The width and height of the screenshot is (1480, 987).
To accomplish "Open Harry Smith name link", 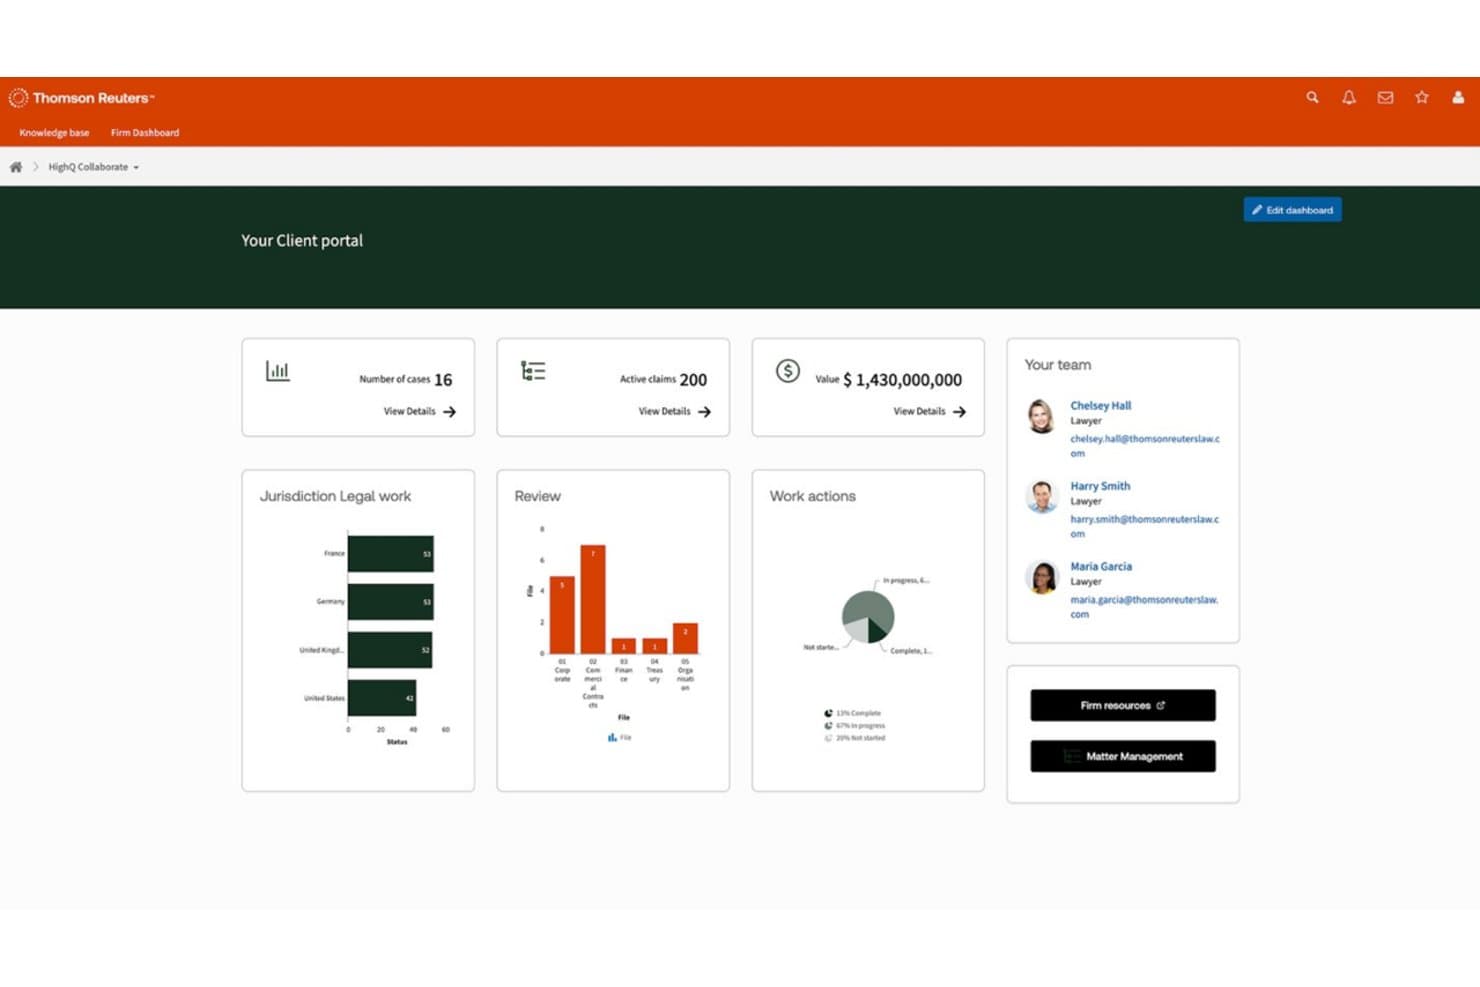I will click(x=1100, y=486).
